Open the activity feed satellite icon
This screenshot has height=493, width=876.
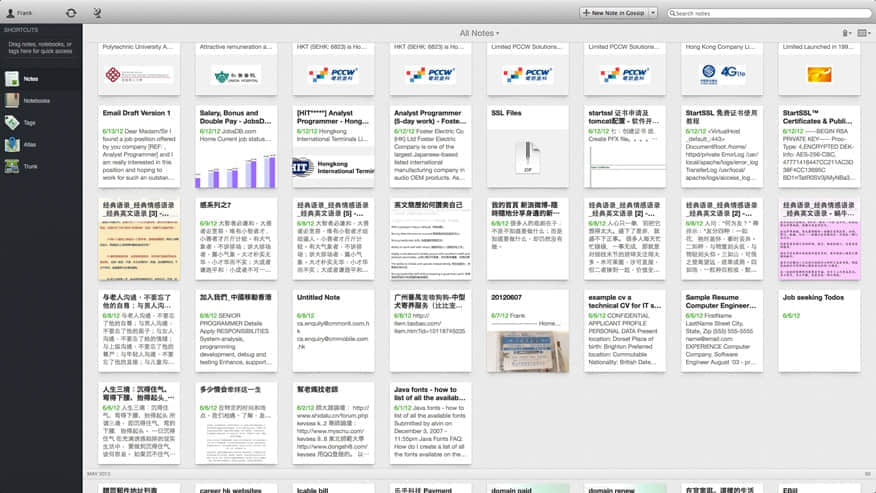pos(97,12)
